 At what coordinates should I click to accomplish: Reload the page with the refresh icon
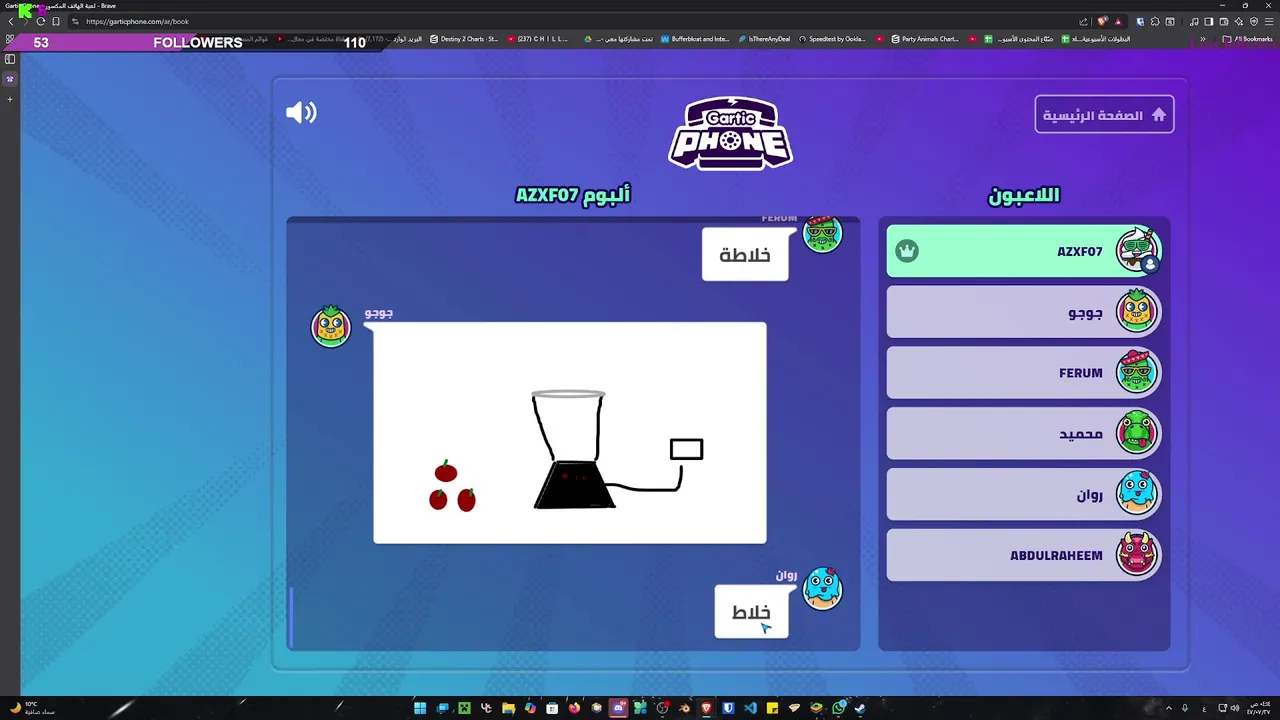pyautogui.click(x=41, y=21)
